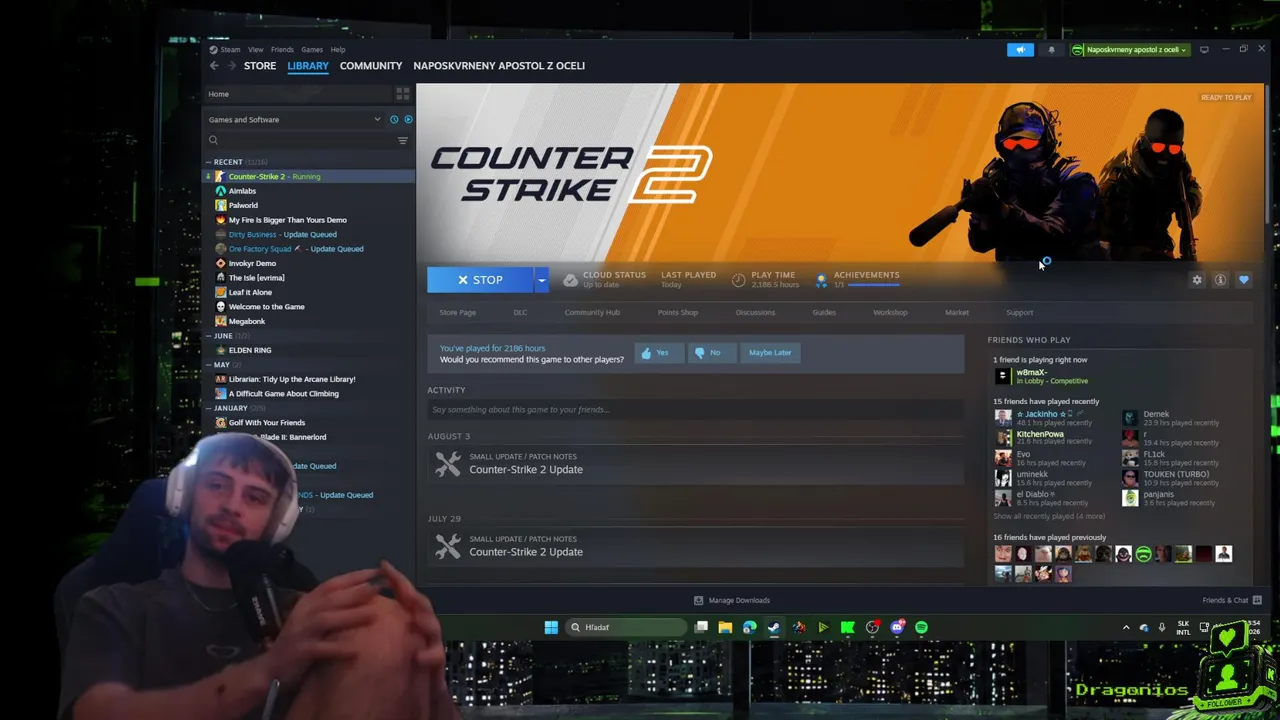1280x720 pixels.
Task: Click the Manage Downloads icon
Action: [698, 600]
